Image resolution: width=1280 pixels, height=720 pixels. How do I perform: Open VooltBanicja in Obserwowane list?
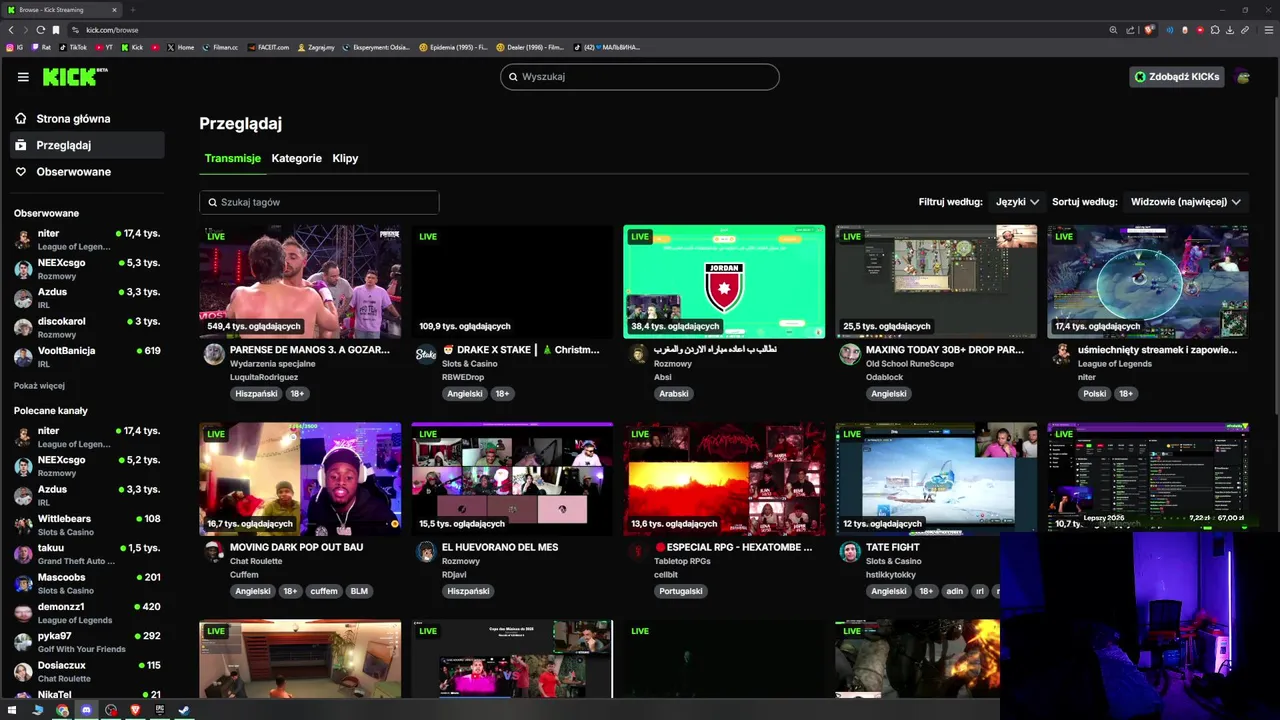(87, 357)
